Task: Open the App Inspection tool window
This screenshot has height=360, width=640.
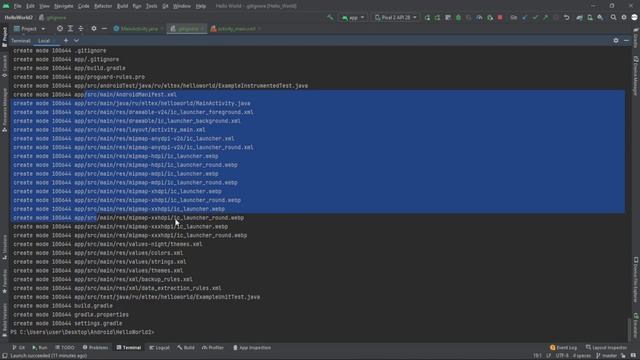Action: coord(252,347)
